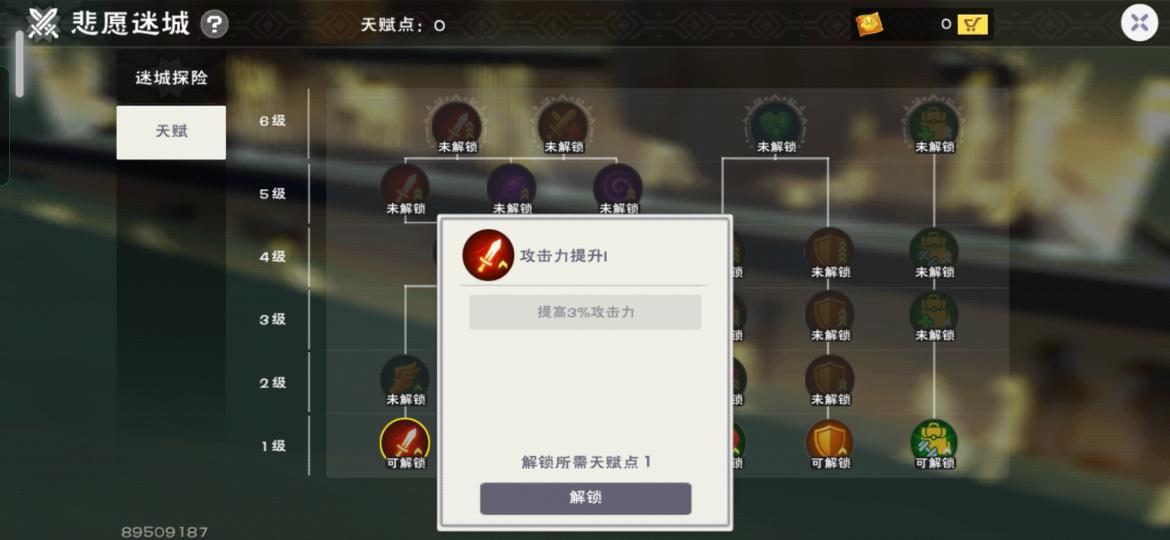Open the help question mark icon
This screenshot has height=540, width=1170.
213,25
